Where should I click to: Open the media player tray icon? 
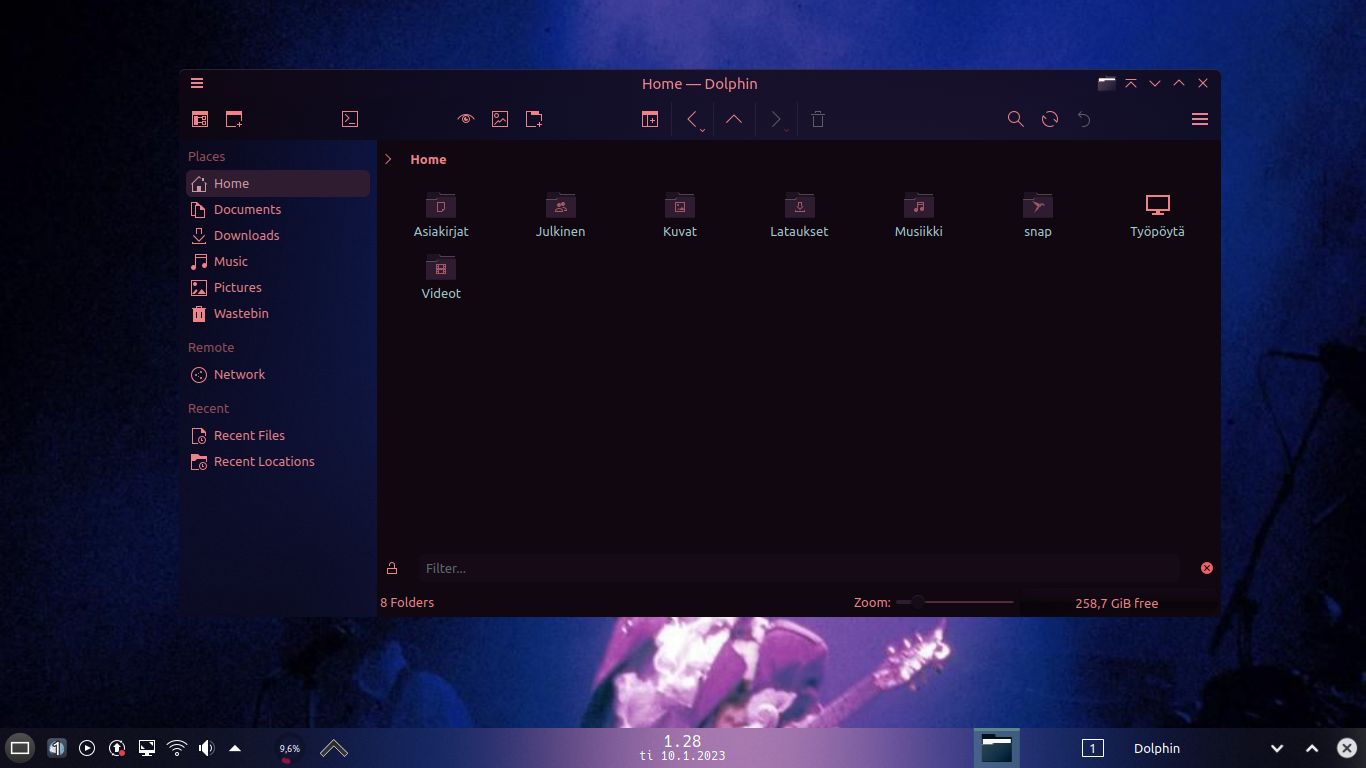click(x=87, y=747)
